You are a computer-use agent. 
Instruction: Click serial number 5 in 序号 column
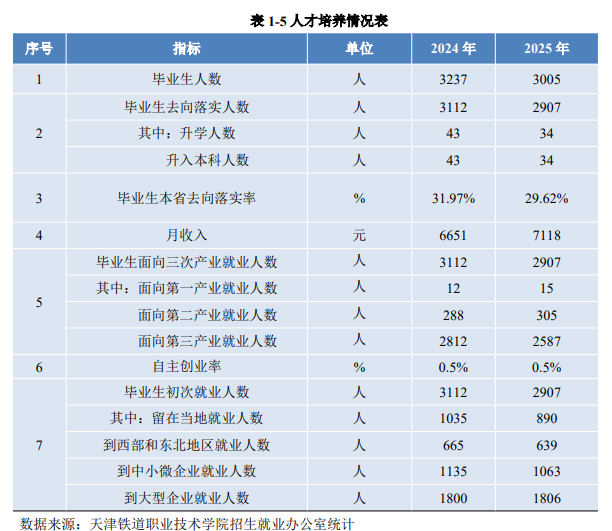tap(39, 303)
